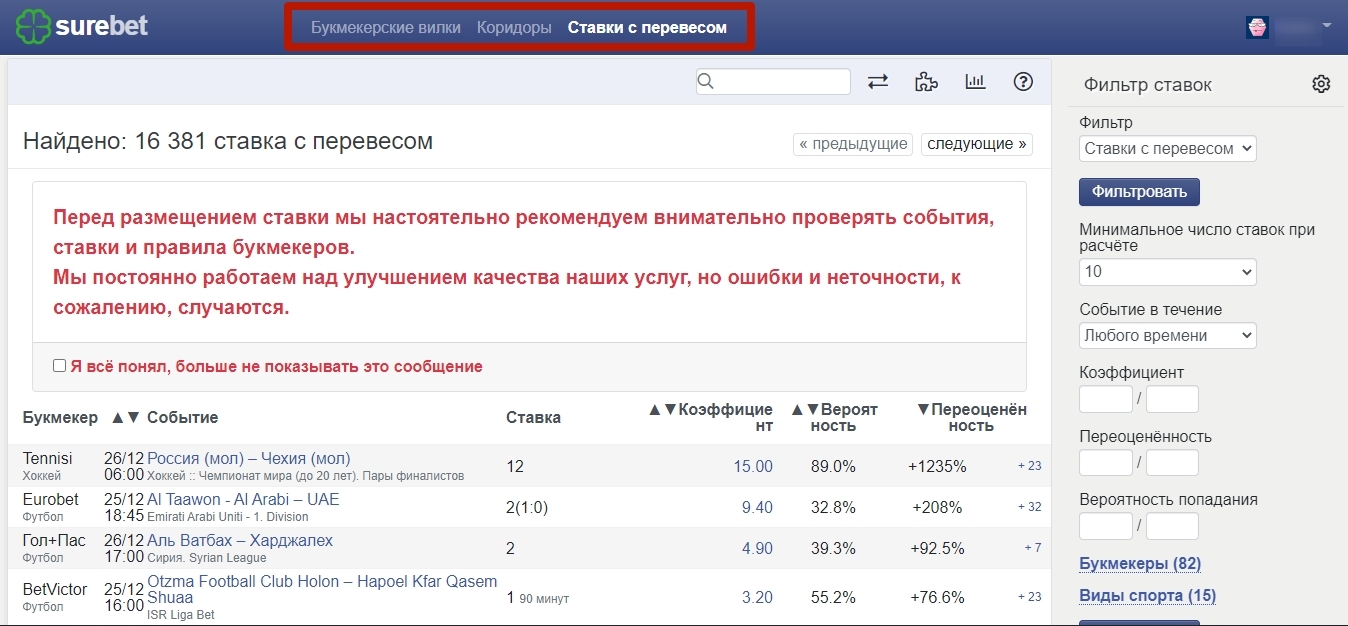Open the help question mark icon
The image size is (1348, 626).
coord(1023,82)
